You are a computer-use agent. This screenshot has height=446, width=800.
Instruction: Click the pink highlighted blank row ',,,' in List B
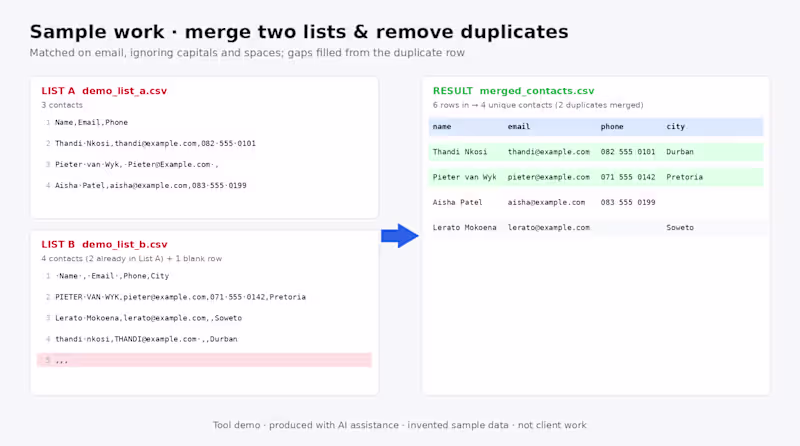[204, 360]
